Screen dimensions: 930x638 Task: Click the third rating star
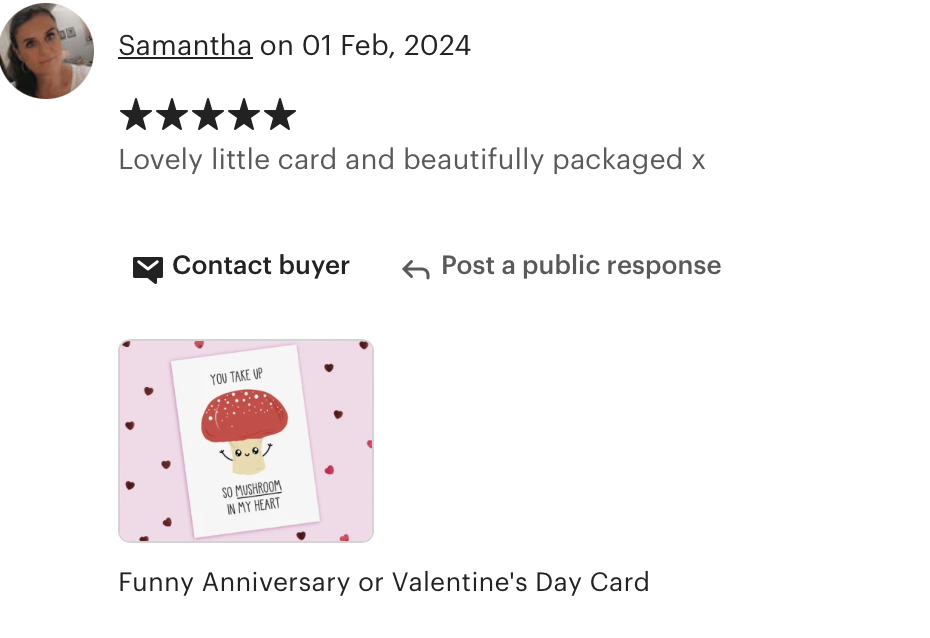208,114
